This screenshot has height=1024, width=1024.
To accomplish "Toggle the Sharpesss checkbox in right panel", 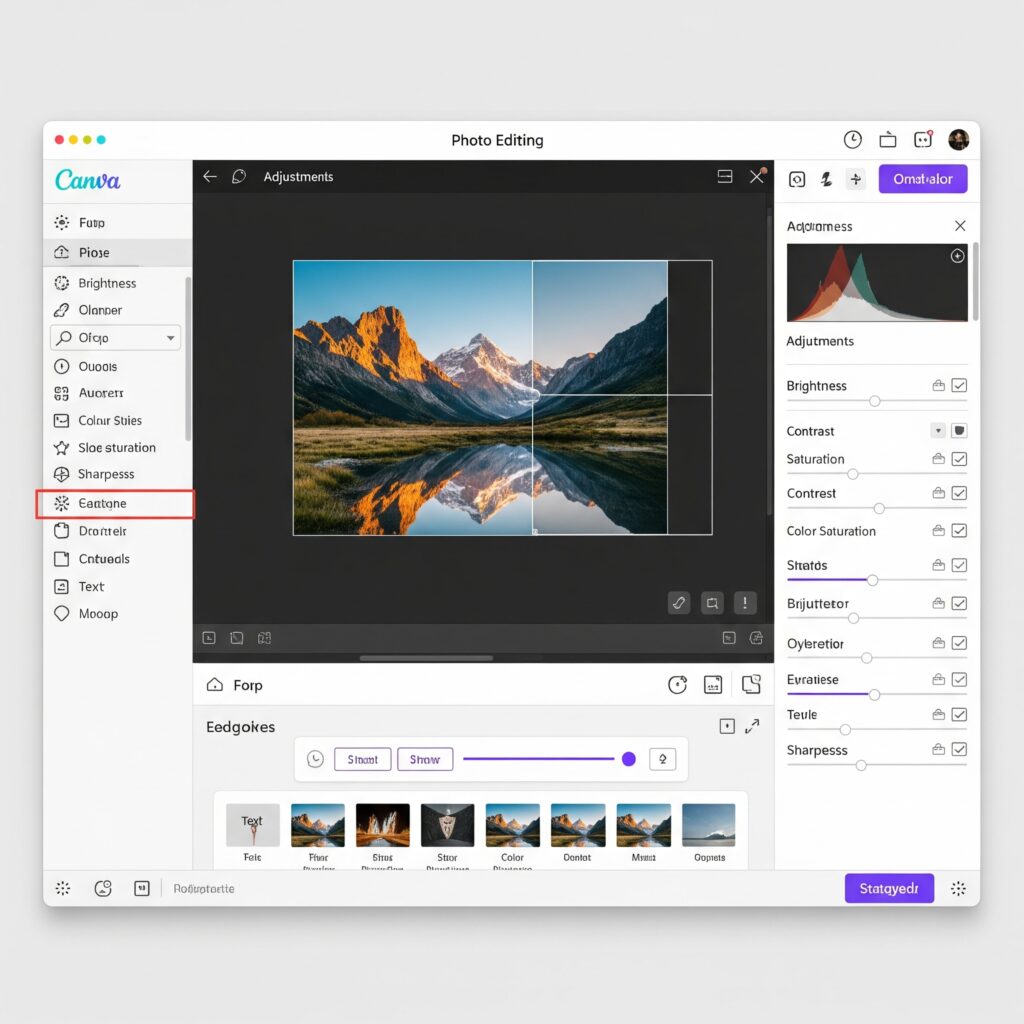I will coord(959,749).
